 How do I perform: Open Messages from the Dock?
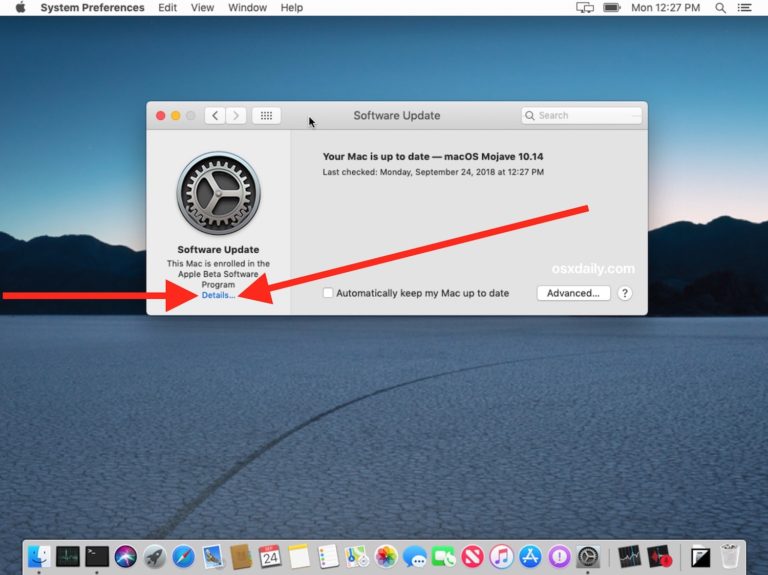point(415,557)
